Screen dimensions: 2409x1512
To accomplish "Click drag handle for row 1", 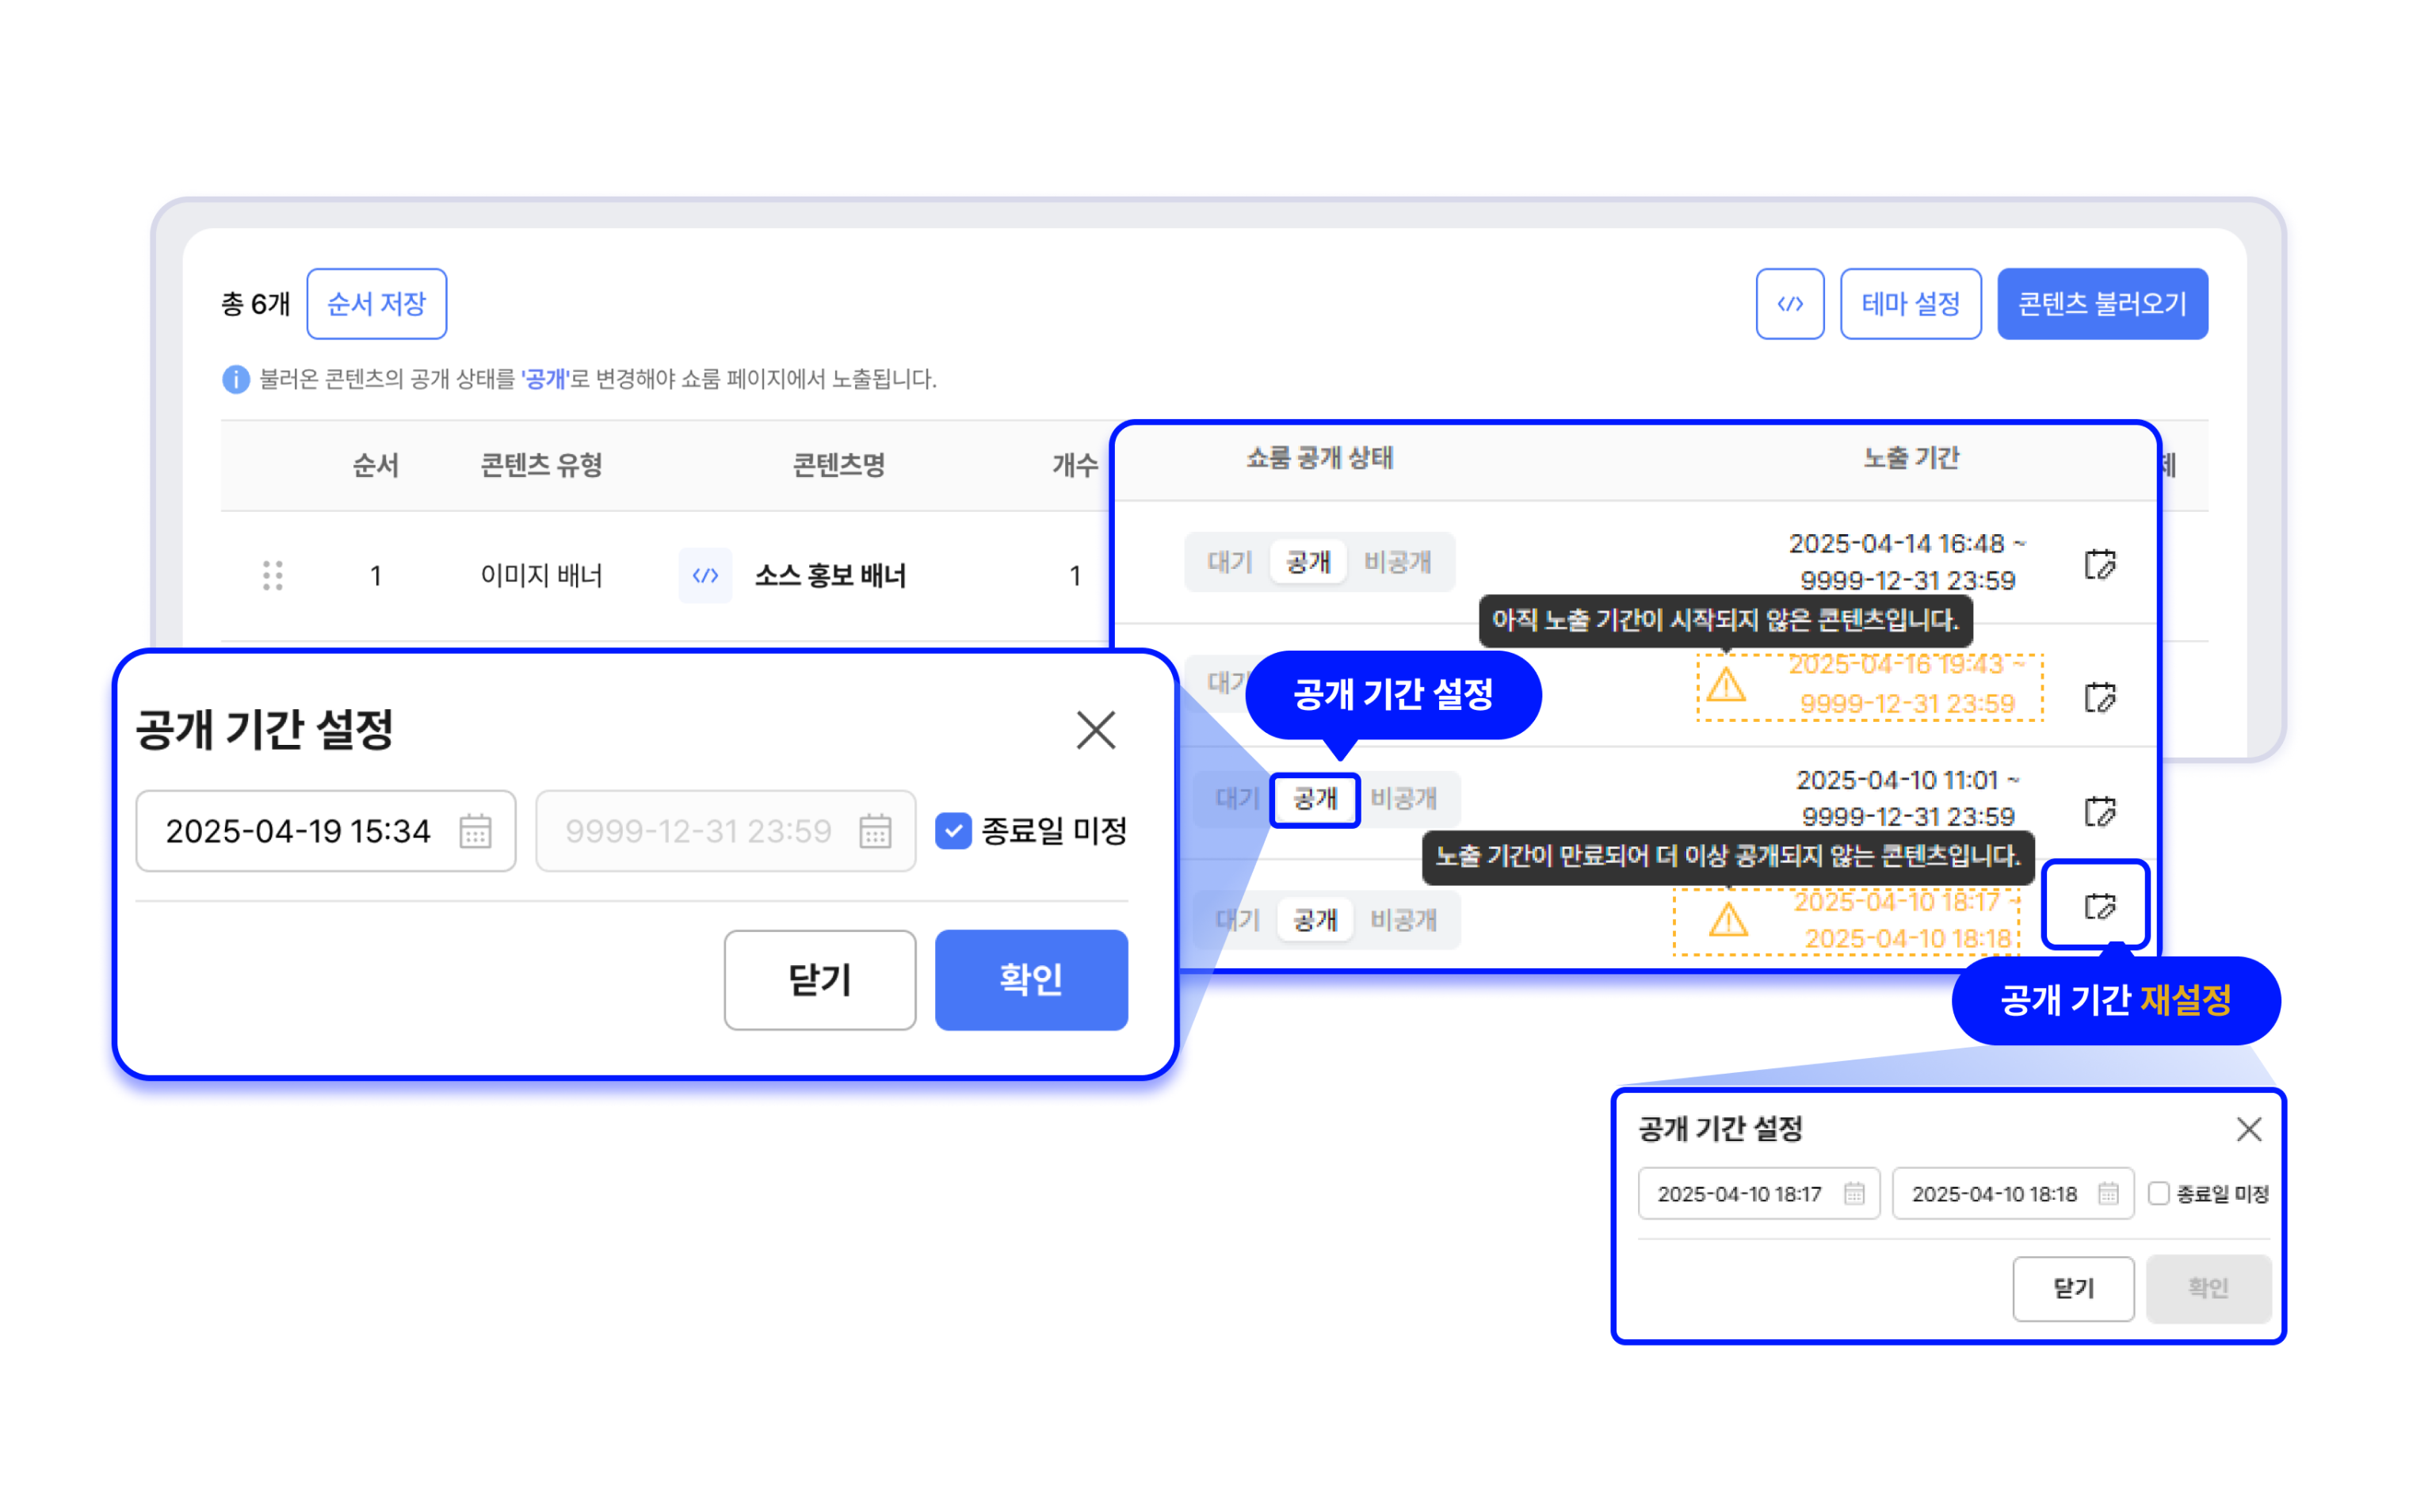I will (x=273, y=575).
